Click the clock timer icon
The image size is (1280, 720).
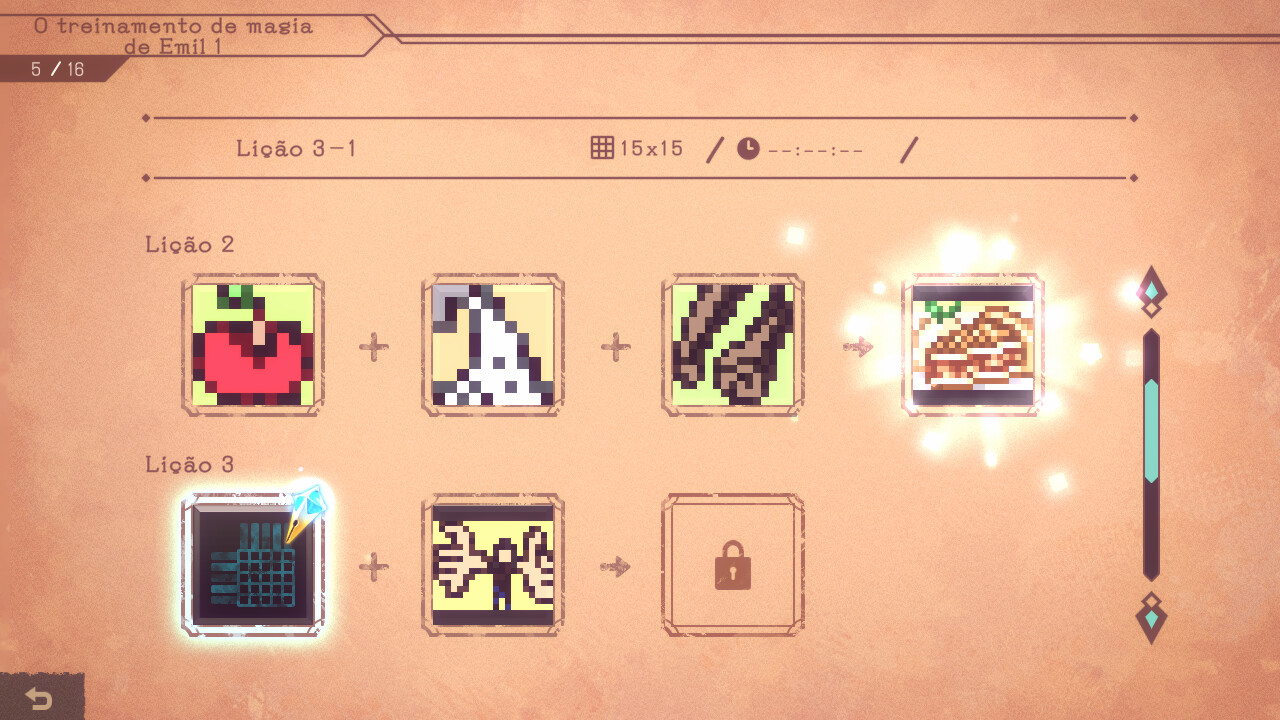pos(748,149)
